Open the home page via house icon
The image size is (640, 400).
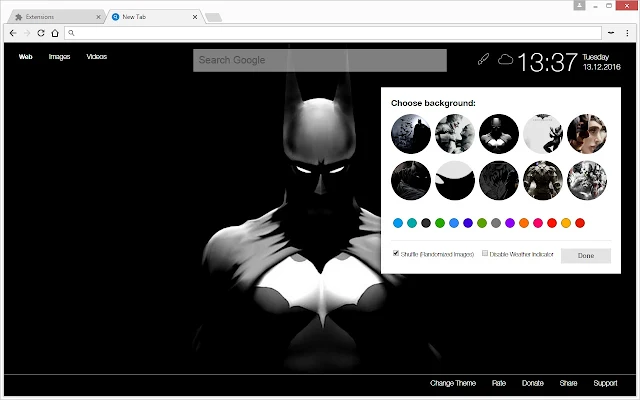55,33
